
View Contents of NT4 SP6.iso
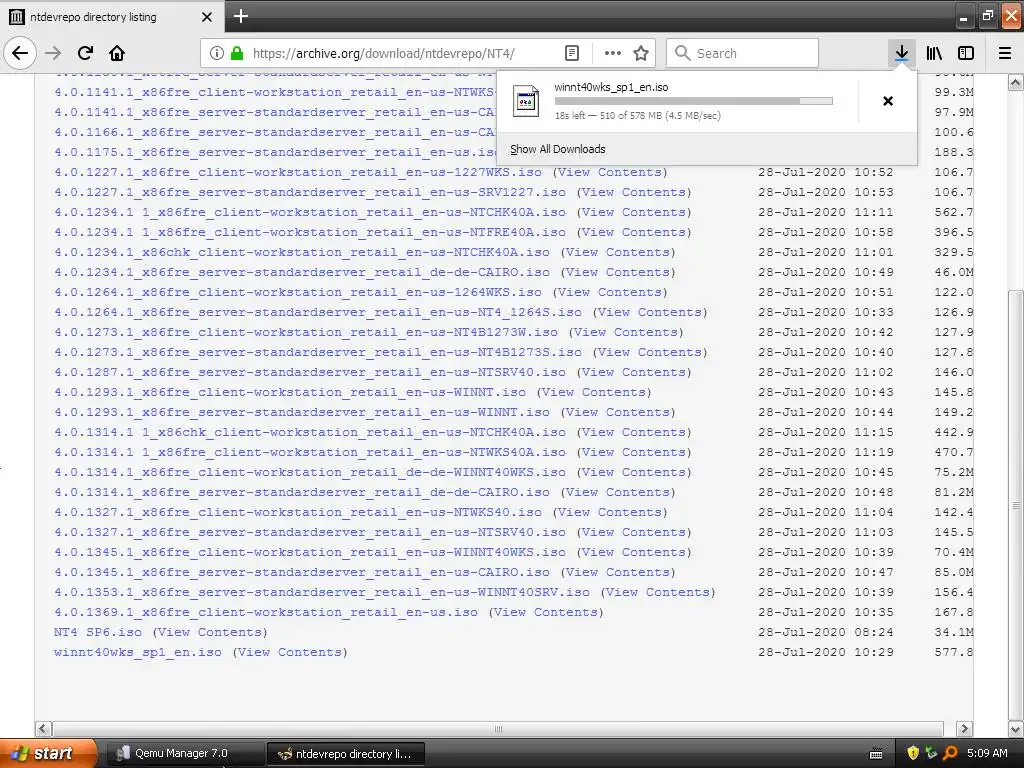click(210, 632)
